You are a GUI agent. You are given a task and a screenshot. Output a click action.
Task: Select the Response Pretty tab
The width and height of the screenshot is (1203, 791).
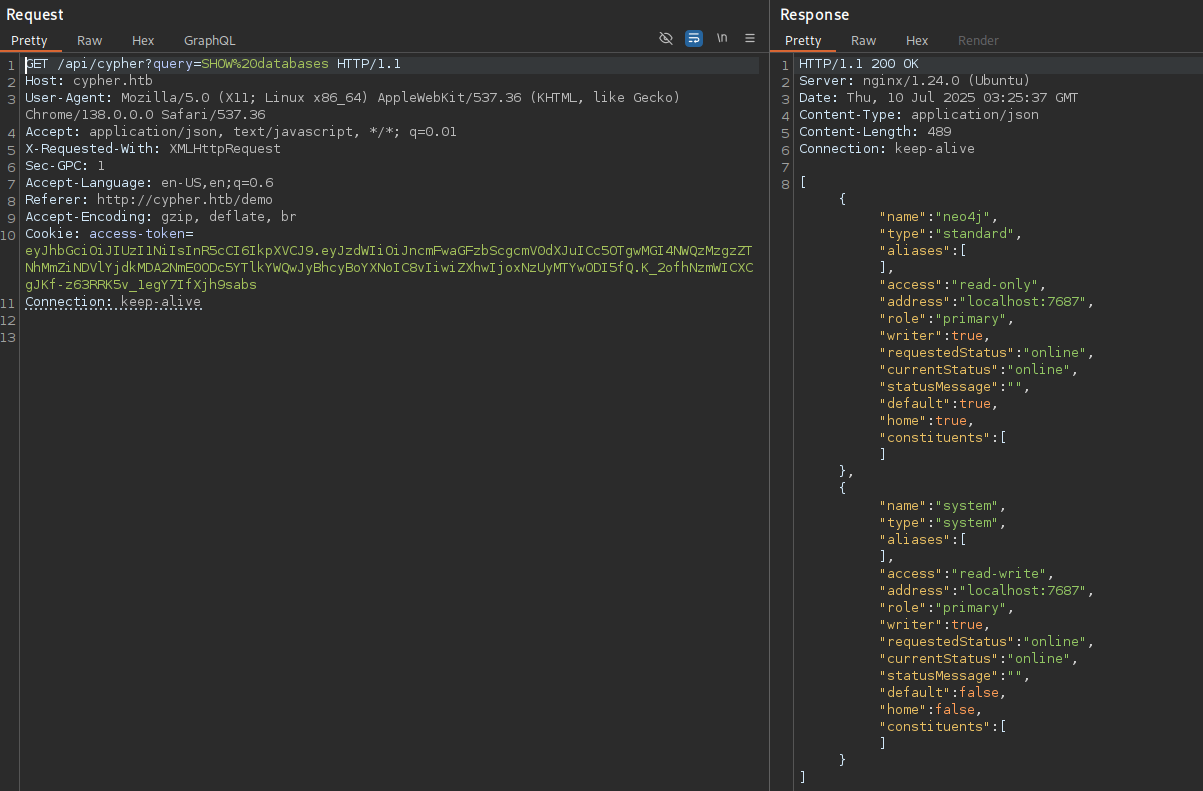click(x=803, y=41)
